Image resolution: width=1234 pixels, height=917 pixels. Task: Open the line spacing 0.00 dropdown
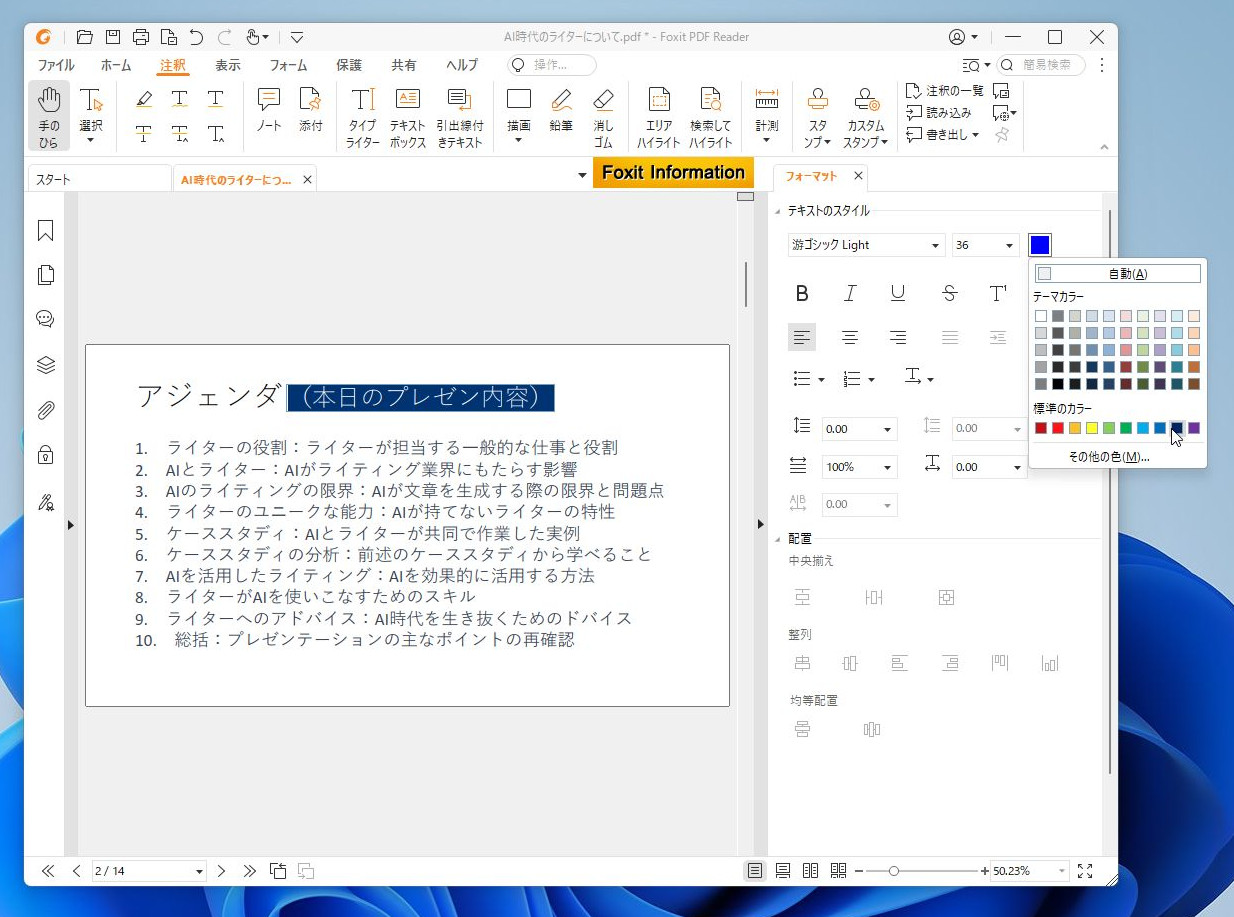(887, 429)
